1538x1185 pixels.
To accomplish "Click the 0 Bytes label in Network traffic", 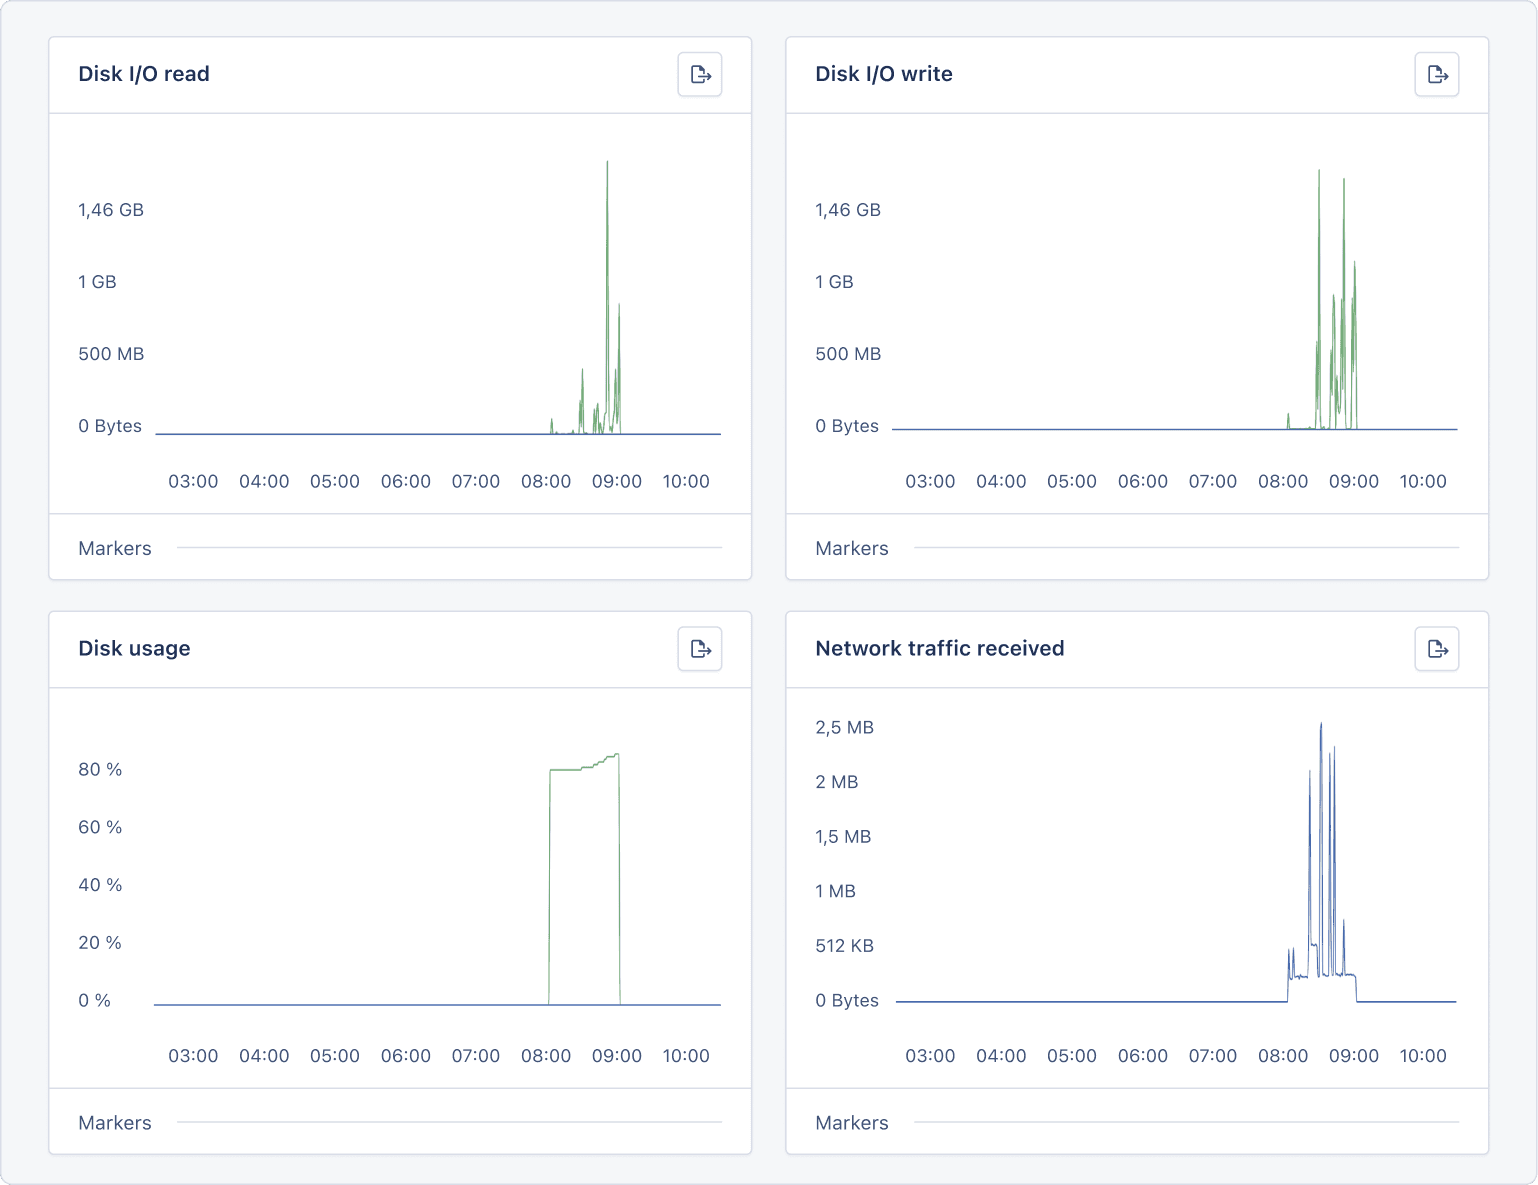I will click(847, 1001).
